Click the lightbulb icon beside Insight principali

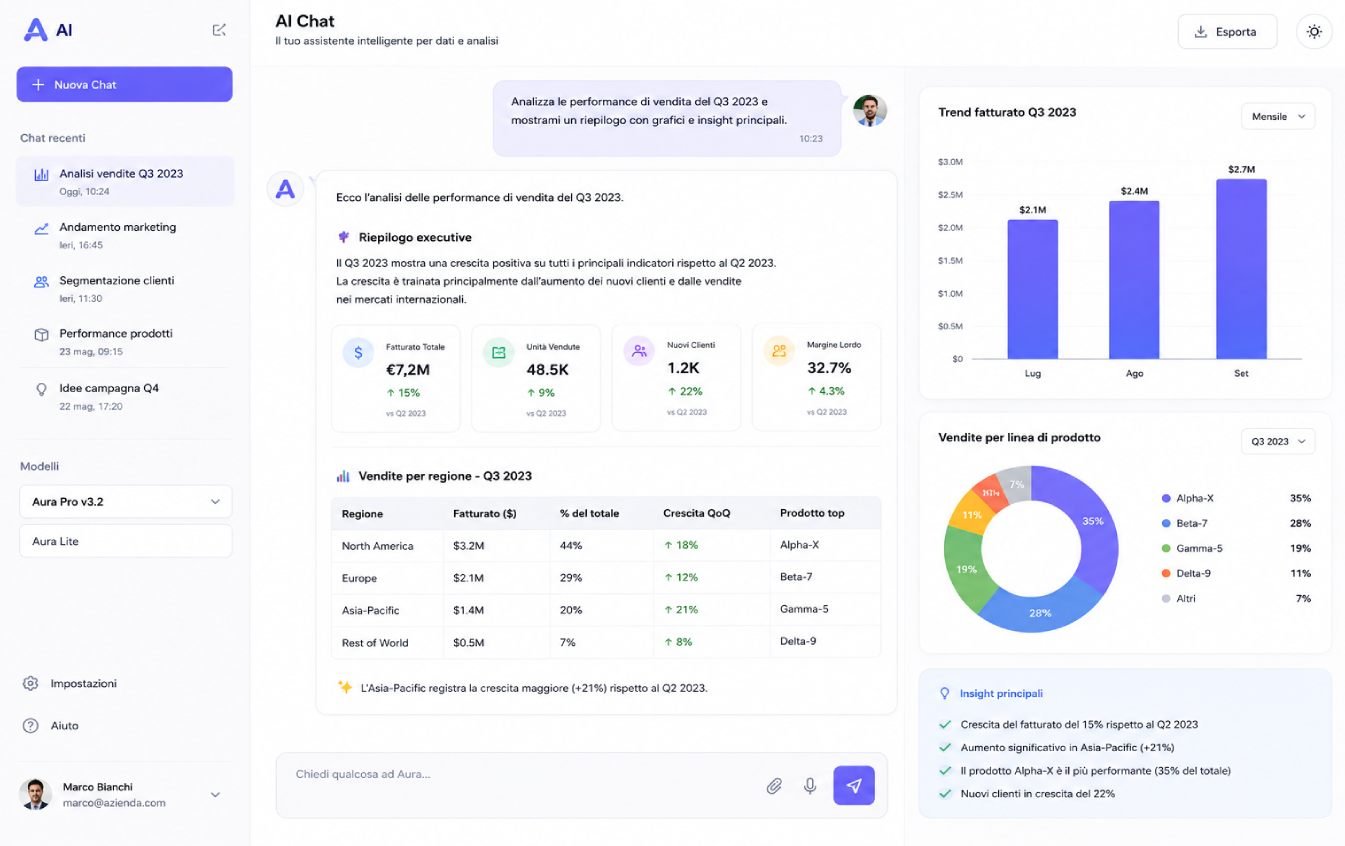pos(944,693)
